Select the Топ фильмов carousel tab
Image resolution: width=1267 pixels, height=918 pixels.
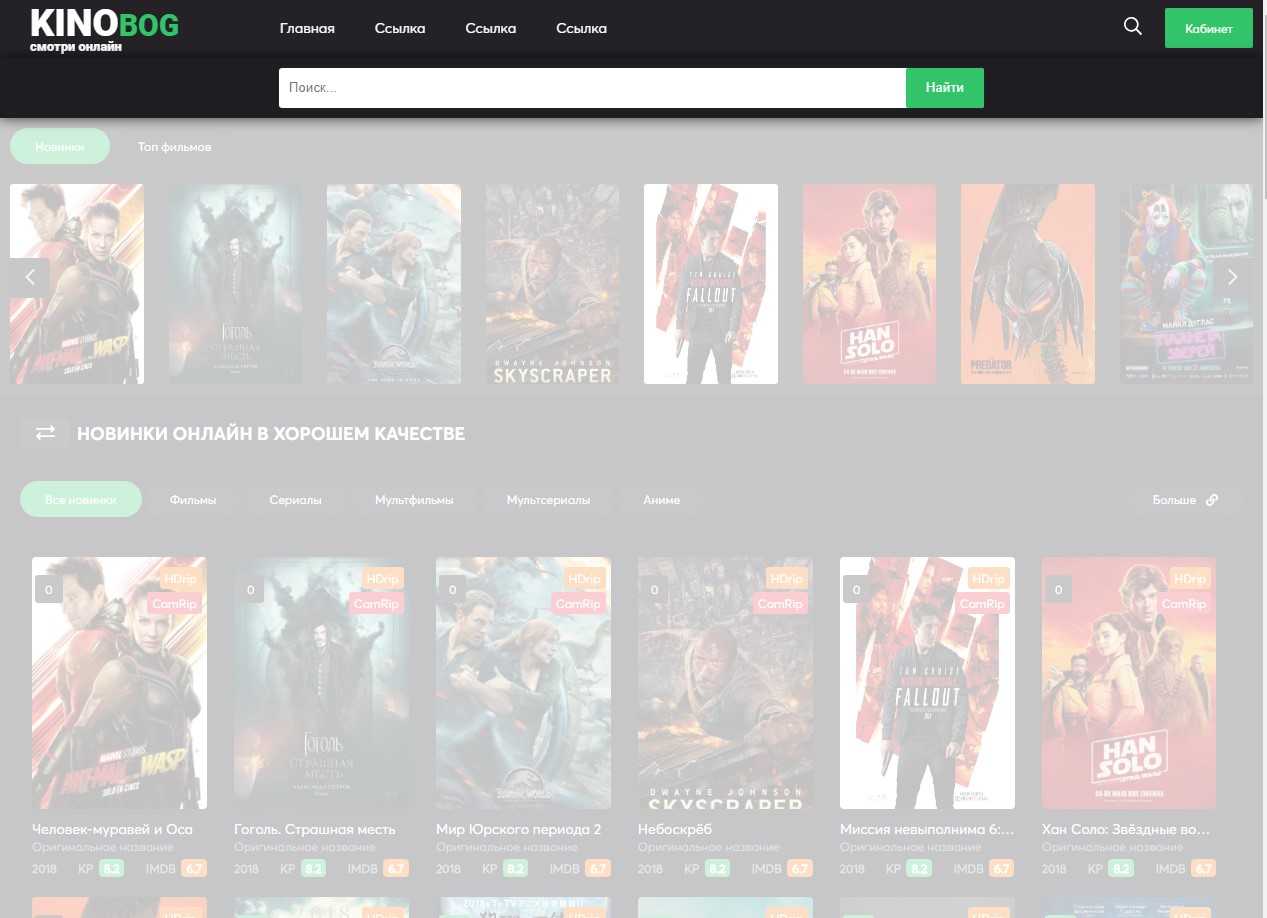(x=174, y=147)
